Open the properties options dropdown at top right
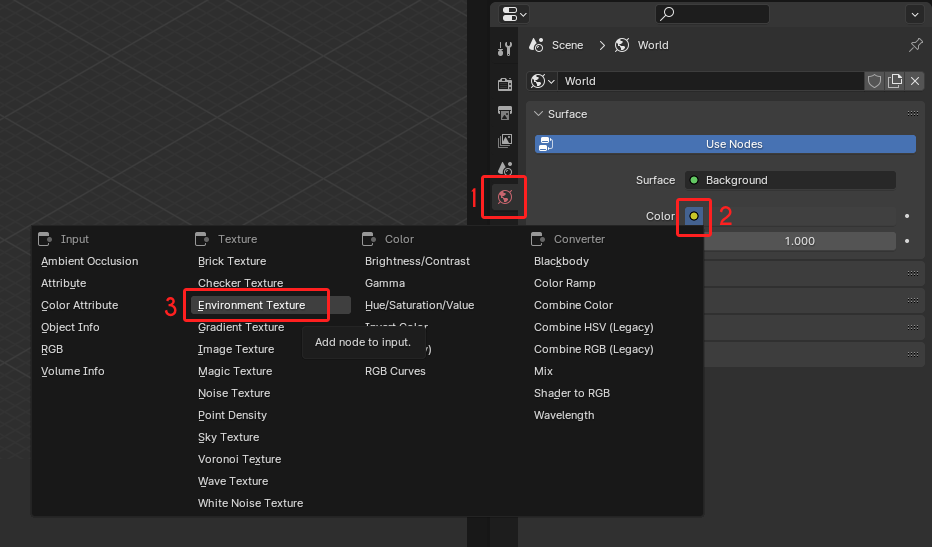932x547 pixels. pyautogui.click(x=914, y=14)
